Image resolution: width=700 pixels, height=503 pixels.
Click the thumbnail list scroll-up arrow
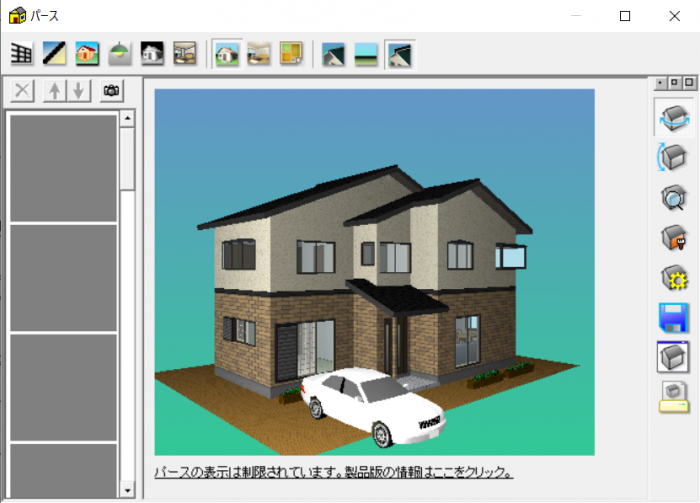tap(127, 119)
